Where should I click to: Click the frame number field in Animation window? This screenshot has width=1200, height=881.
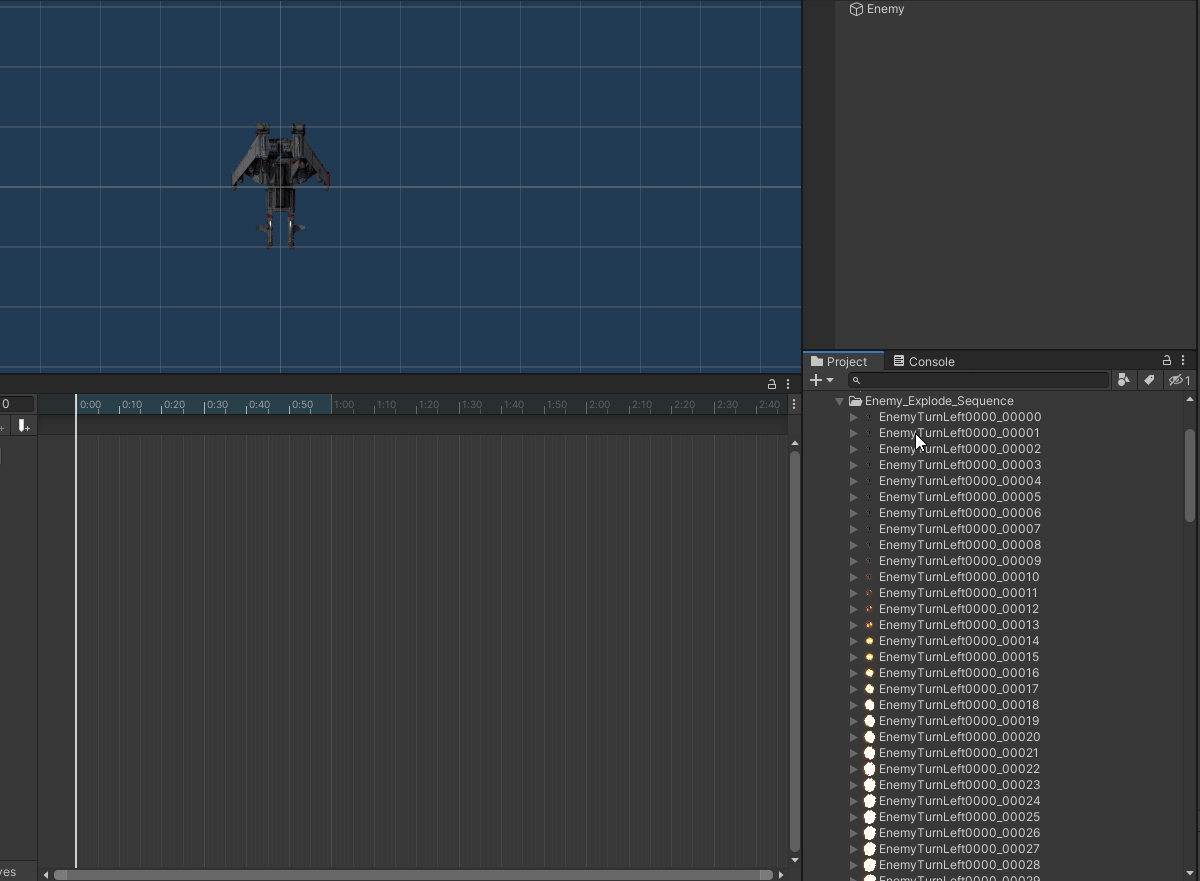point(15,403)
